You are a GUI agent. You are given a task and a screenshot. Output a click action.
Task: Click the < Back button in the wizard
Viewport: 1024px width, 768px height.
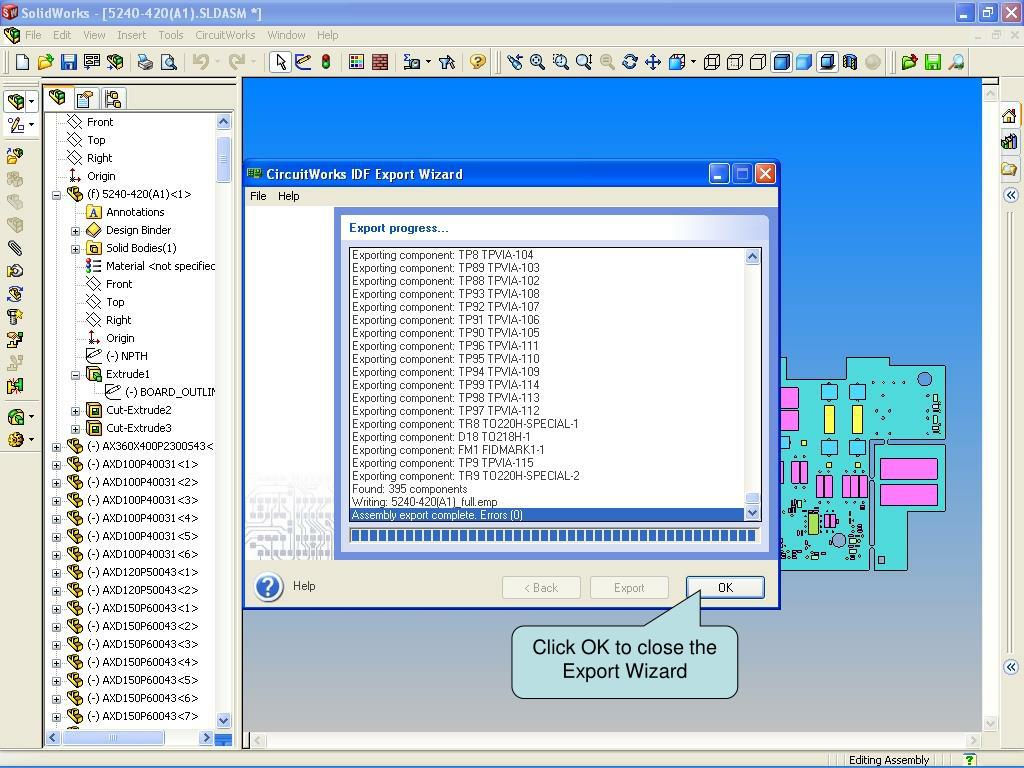coord(541,587)
